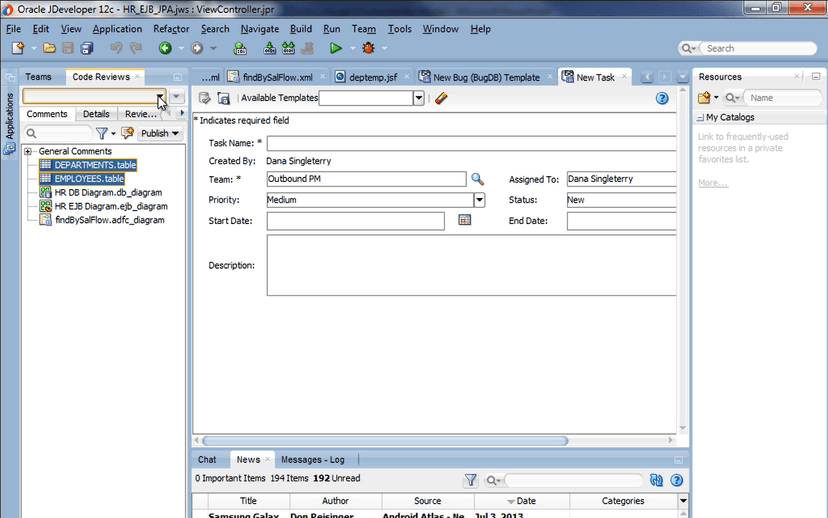Viewport: 828px width, 518px height.
Task: Click the Make project icon with single arrow
Action: [269, 48]
